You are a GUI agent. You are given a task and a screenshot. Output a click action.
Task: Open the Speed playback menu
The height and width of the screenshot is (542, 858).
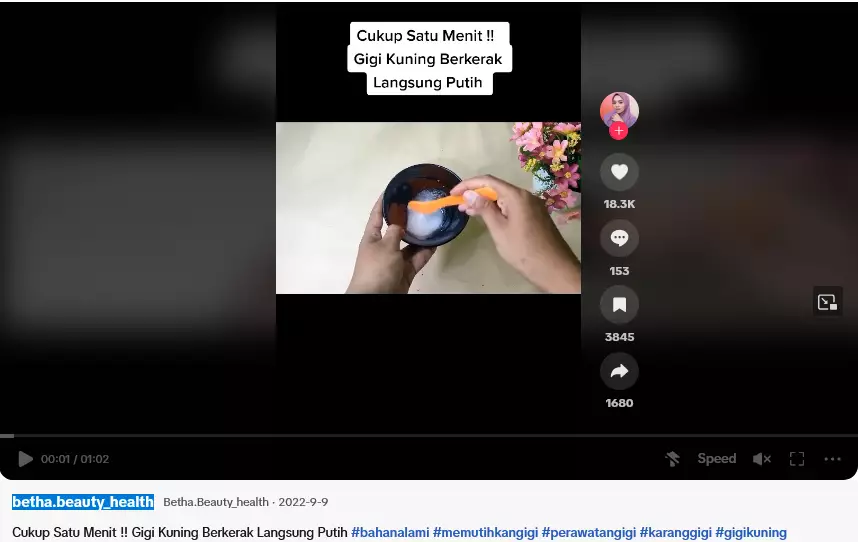pyautogui.click(x=716, y=459)
